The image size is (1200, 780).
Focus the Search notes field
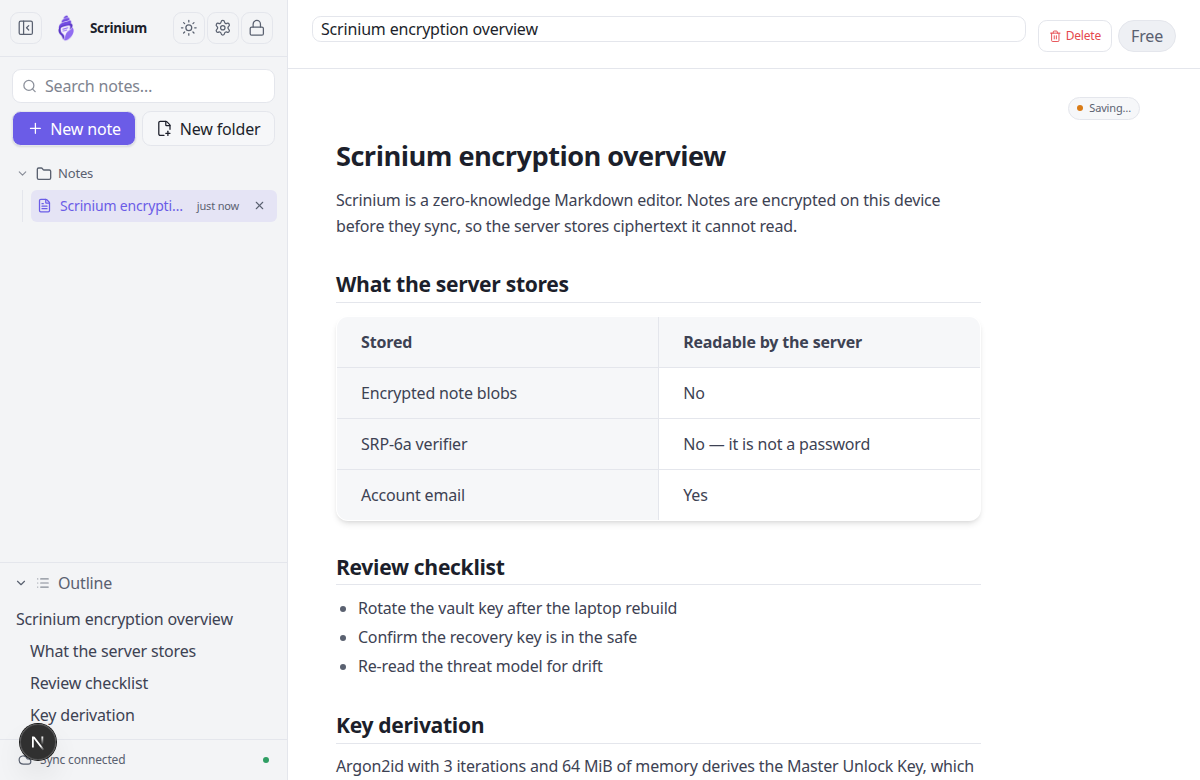tap(143, 86)
